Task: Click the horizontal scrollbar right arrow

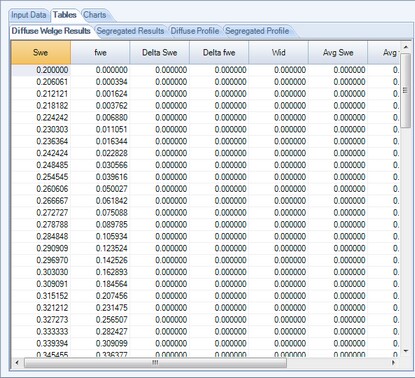Action: point(394,362)
